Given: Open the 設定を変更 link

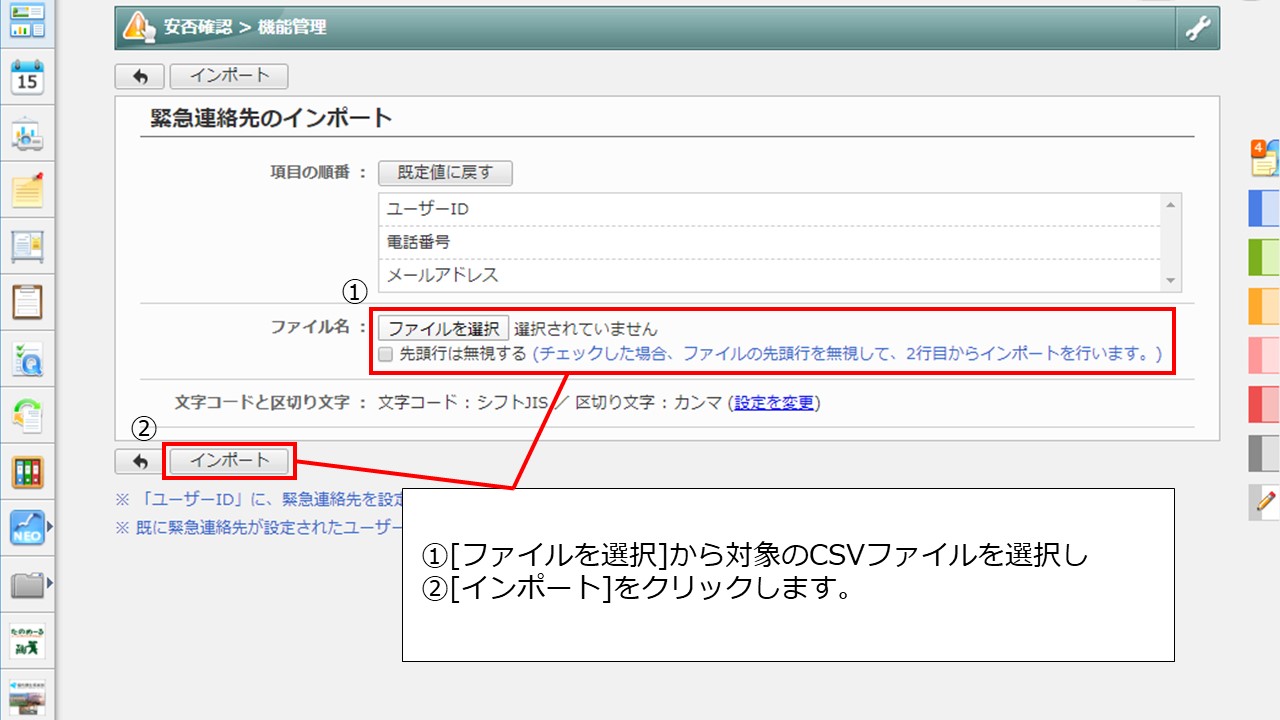Looking at the screenshot, I should [x=774, y=403].
